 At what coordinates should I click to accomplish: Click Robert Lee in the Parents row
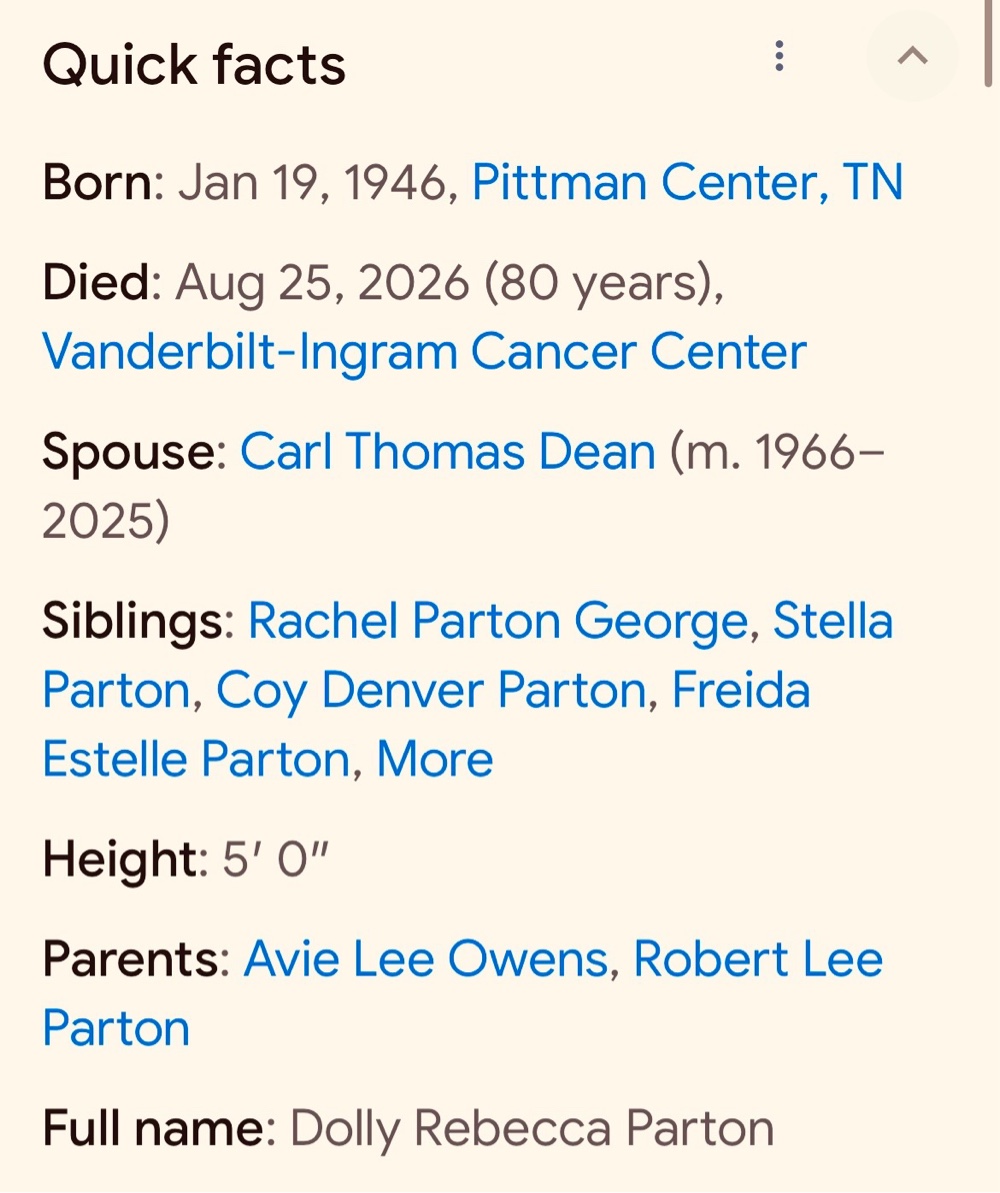(x=758, y=959)
